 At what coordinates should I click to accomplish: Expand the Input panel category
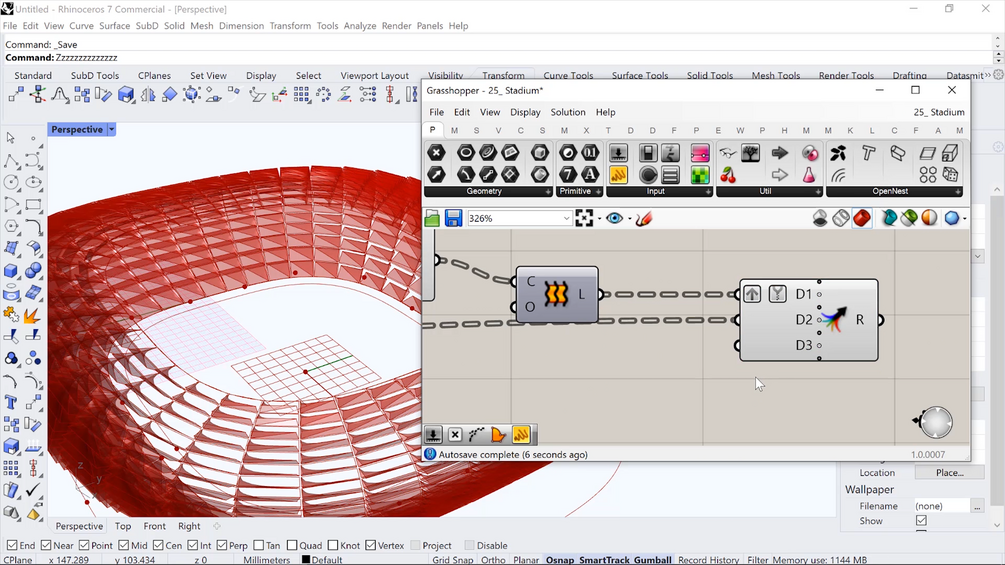coord(708,192)
